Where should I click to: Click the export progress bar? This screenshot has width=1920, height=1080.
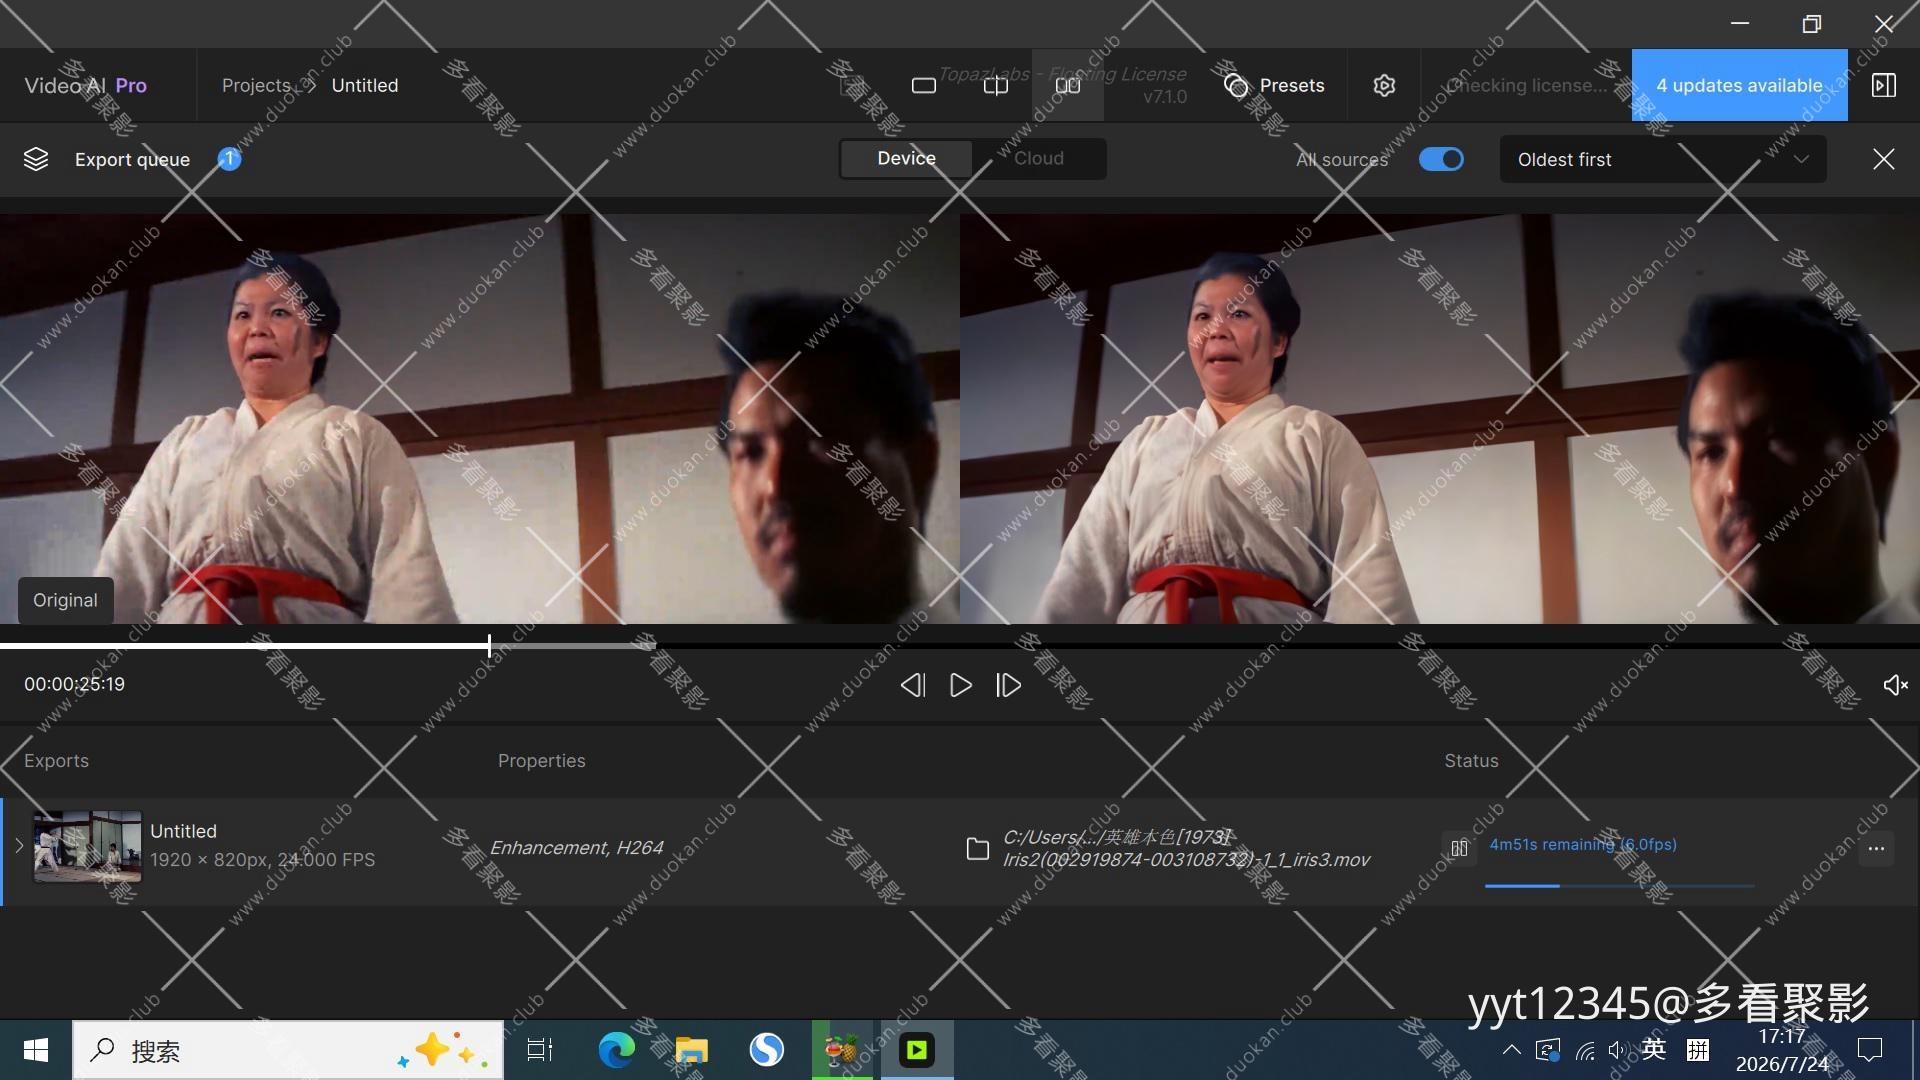(x=1620, y=886)
